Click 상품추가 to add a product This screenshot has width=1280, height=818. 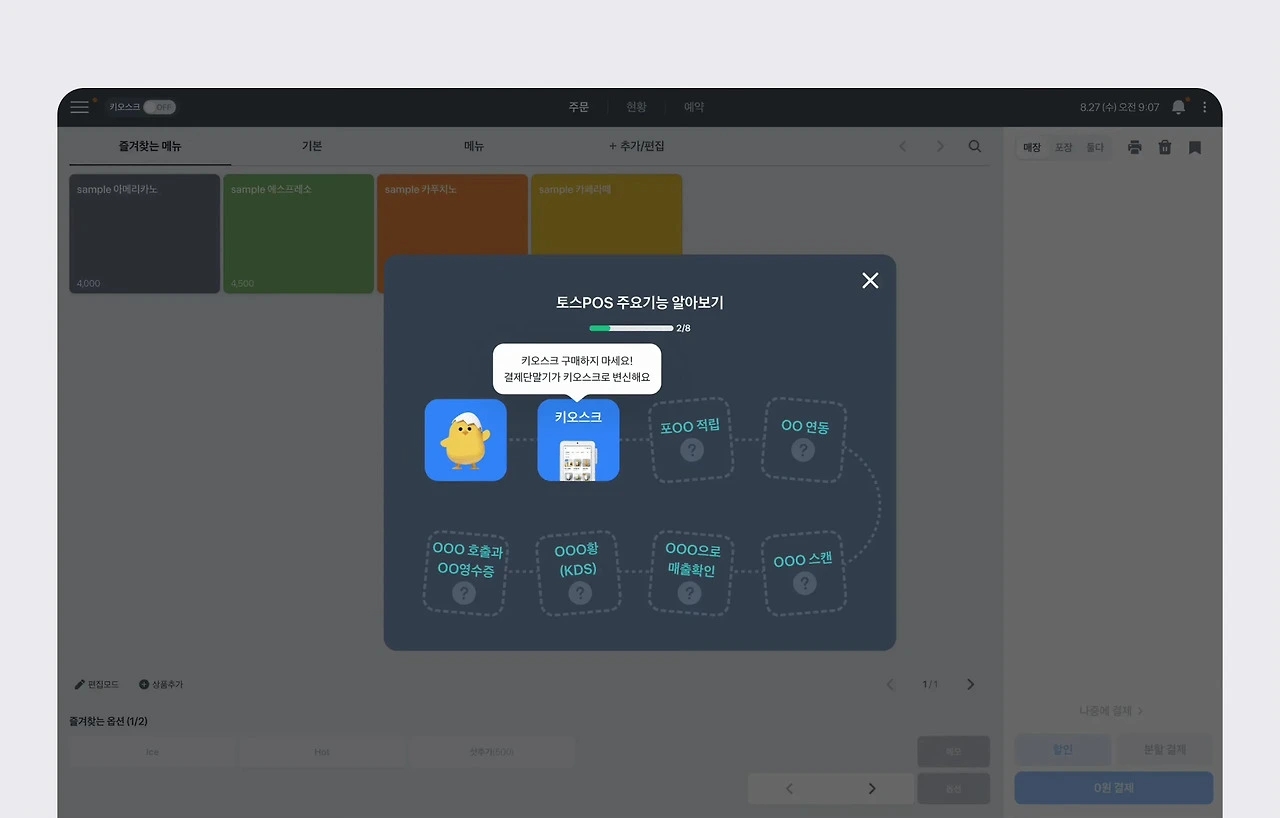point(160,685)
